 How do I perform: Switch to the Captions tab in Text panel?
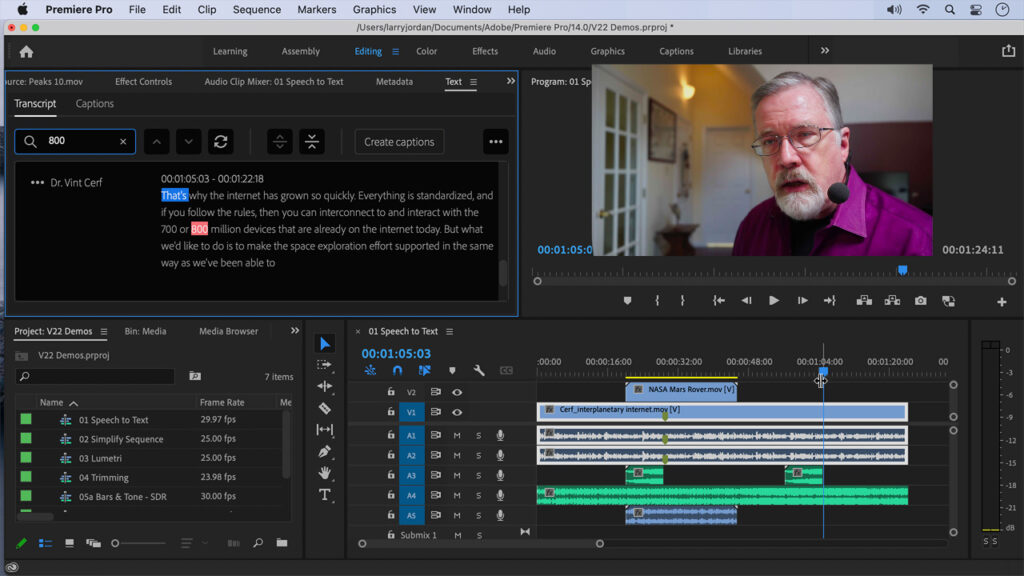(95, 103)
